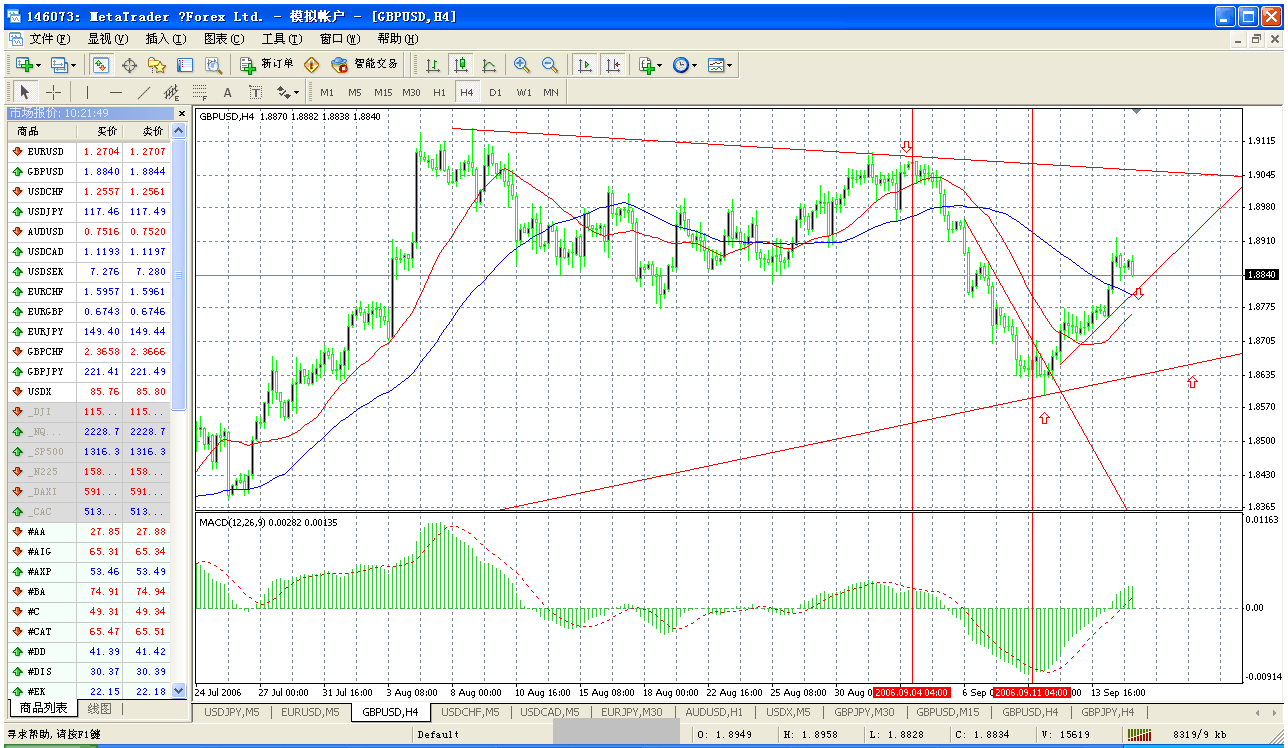This screenshot has width=1288, height=748.
Task: Toggle the Chart Shift option
Action: 613,64
